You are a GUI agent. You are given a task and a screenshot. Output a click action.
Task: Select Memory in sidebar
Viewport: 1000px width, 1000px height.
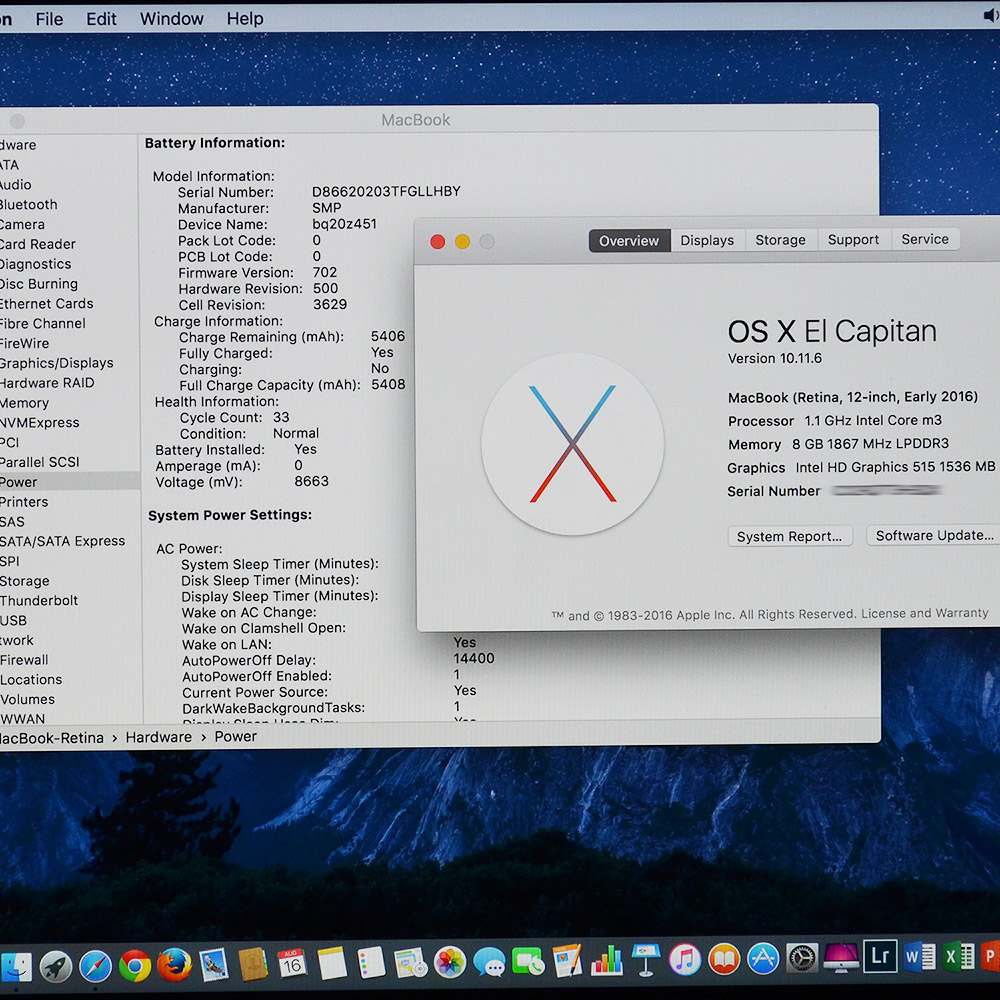24,403
